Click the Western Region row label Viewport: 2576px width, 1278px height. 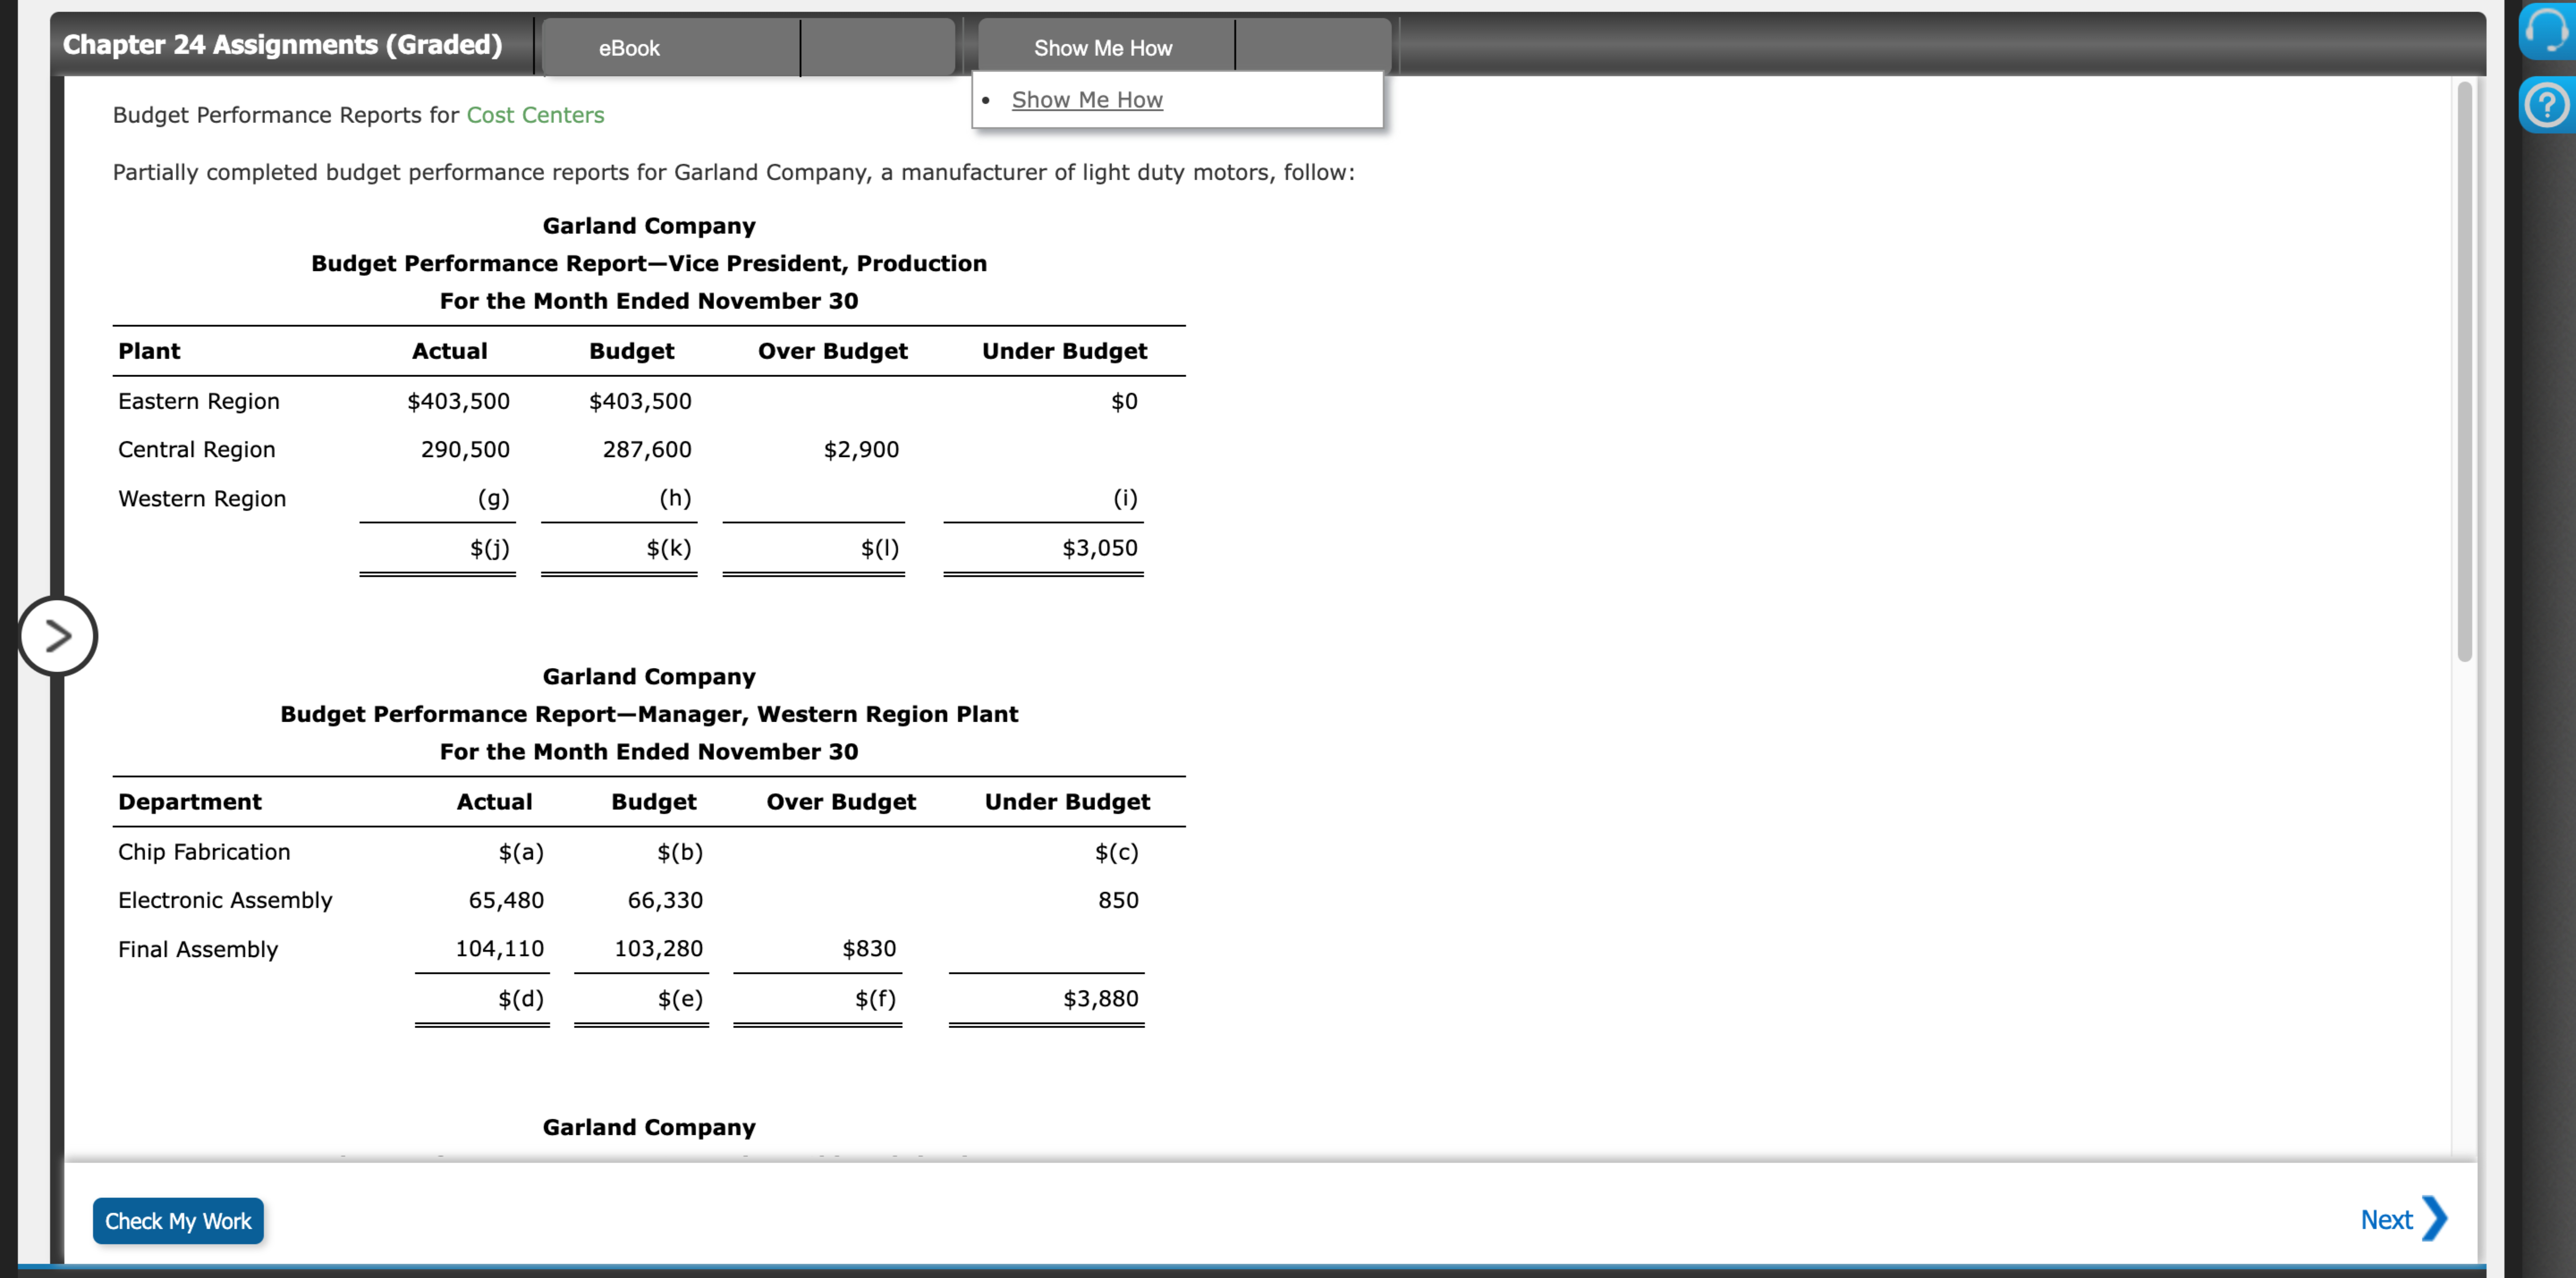[202, 498]
